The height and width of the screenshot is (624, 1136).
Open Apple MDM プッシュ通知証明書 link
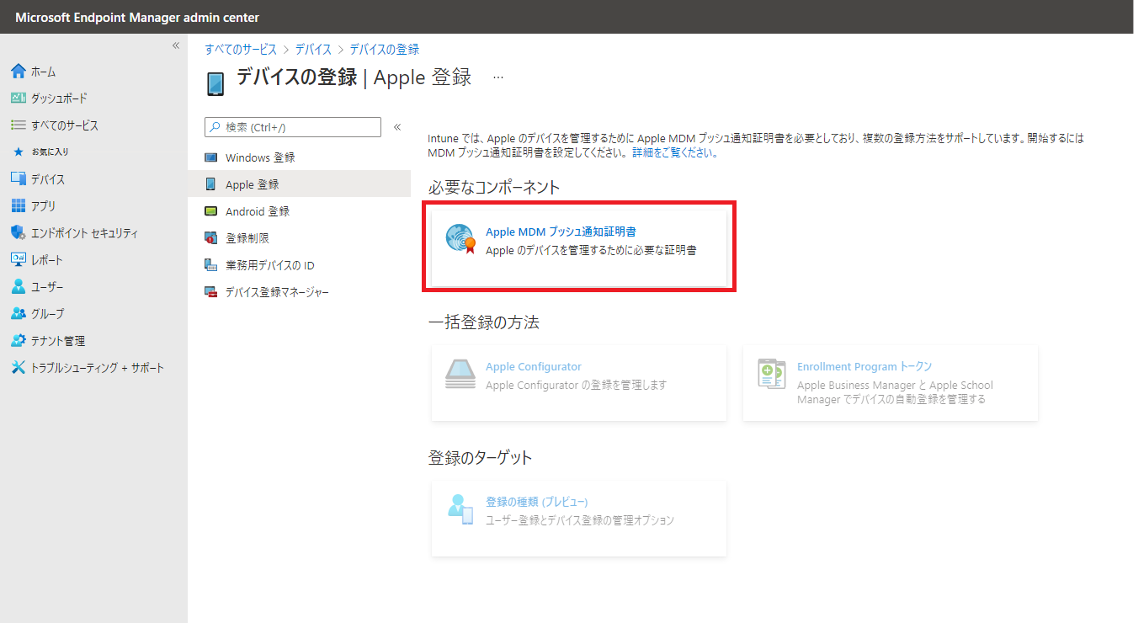point(561,232)
